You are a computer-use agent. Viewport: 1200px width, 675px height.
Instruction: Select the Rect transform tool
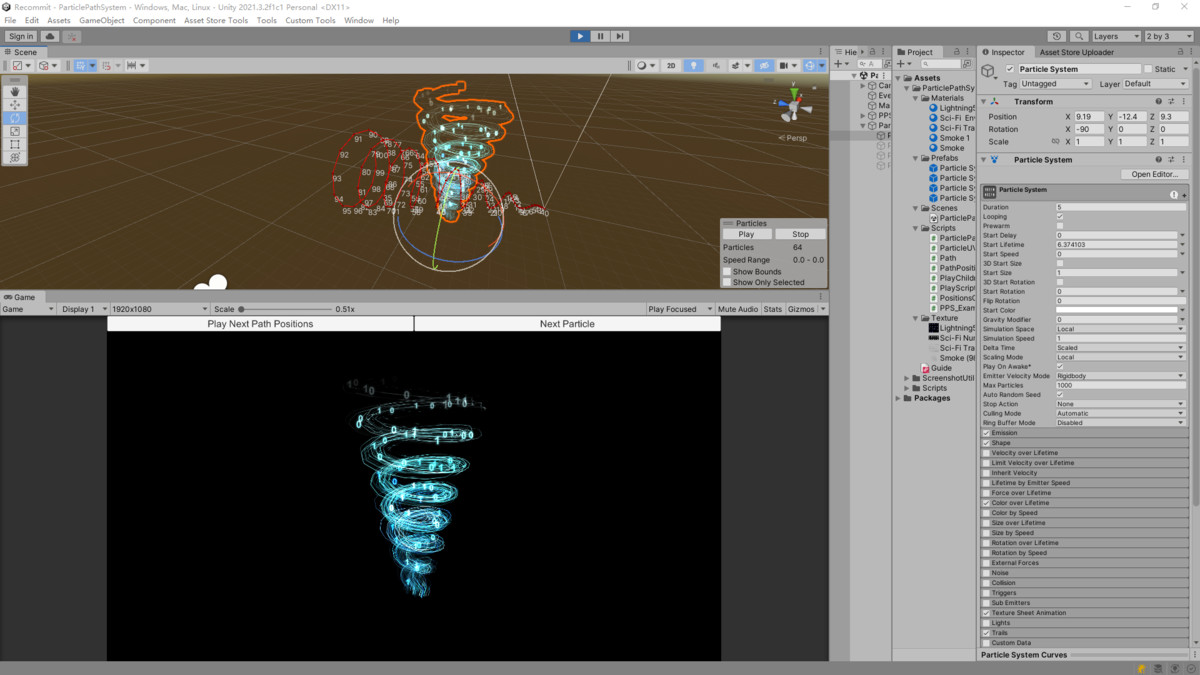(x=15, y=144)
